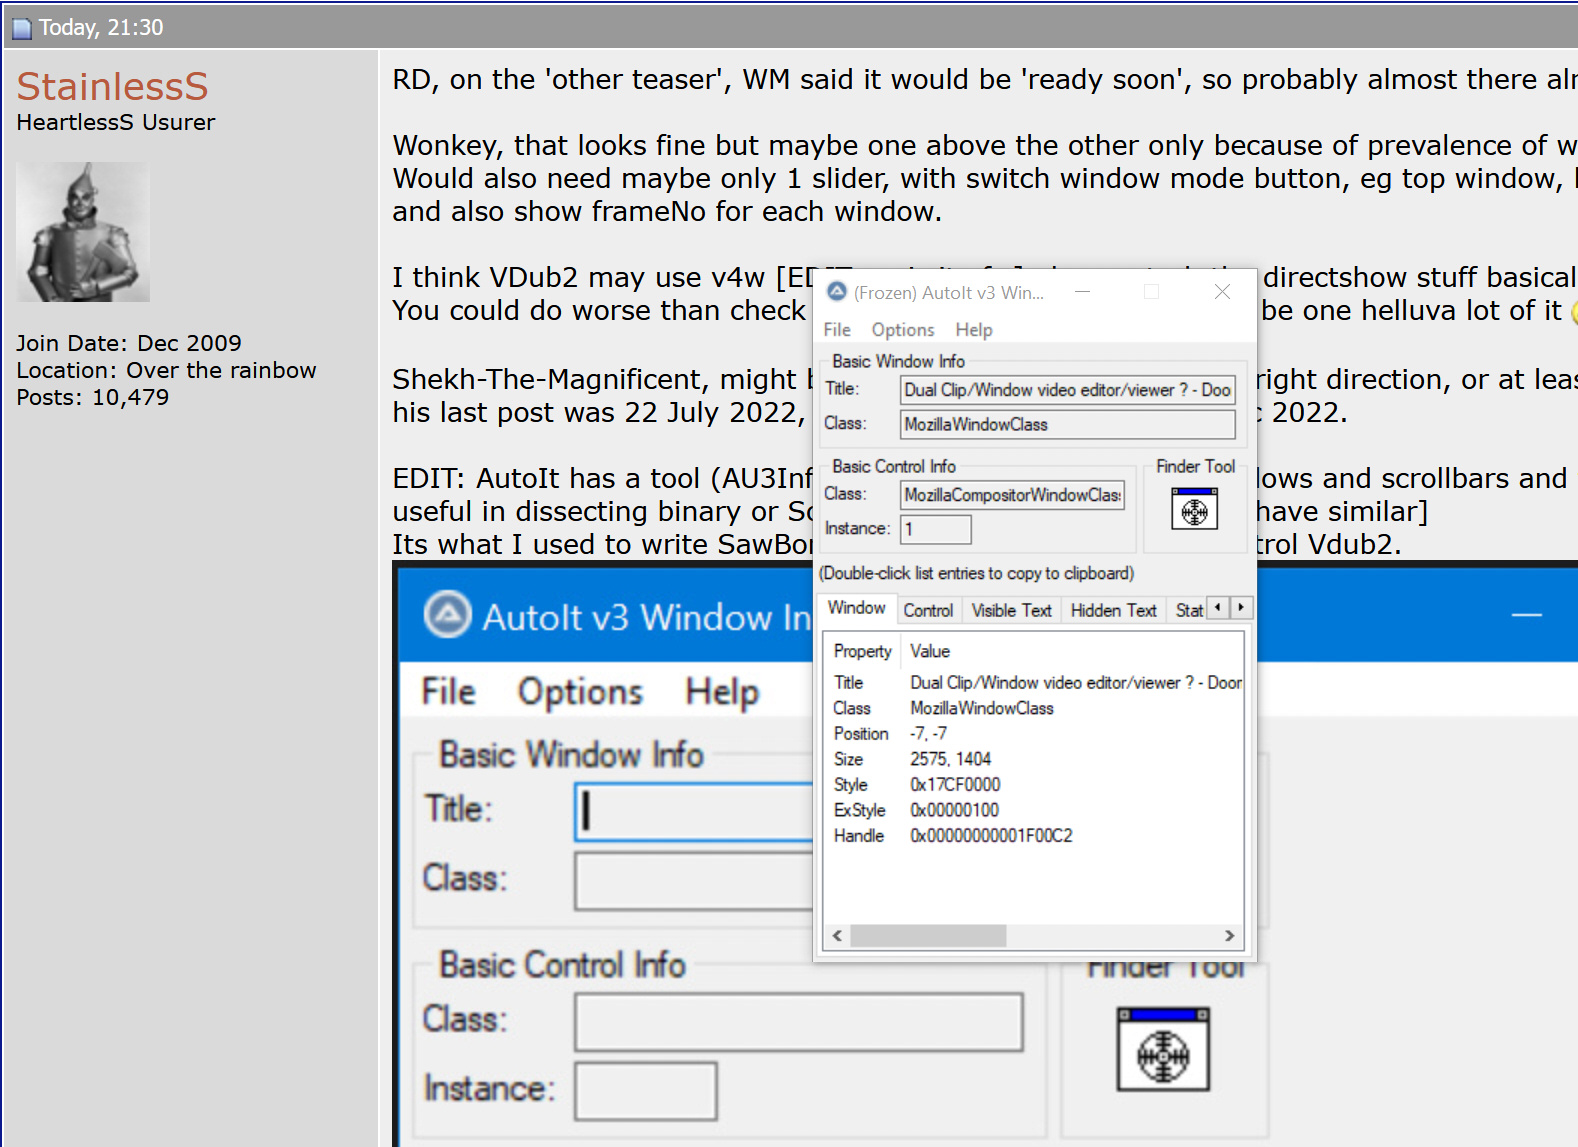Click the HeartlessS Usurer user title
Screen dimensions: 1578x1147
pyautogui.click(x=115, y=122)
